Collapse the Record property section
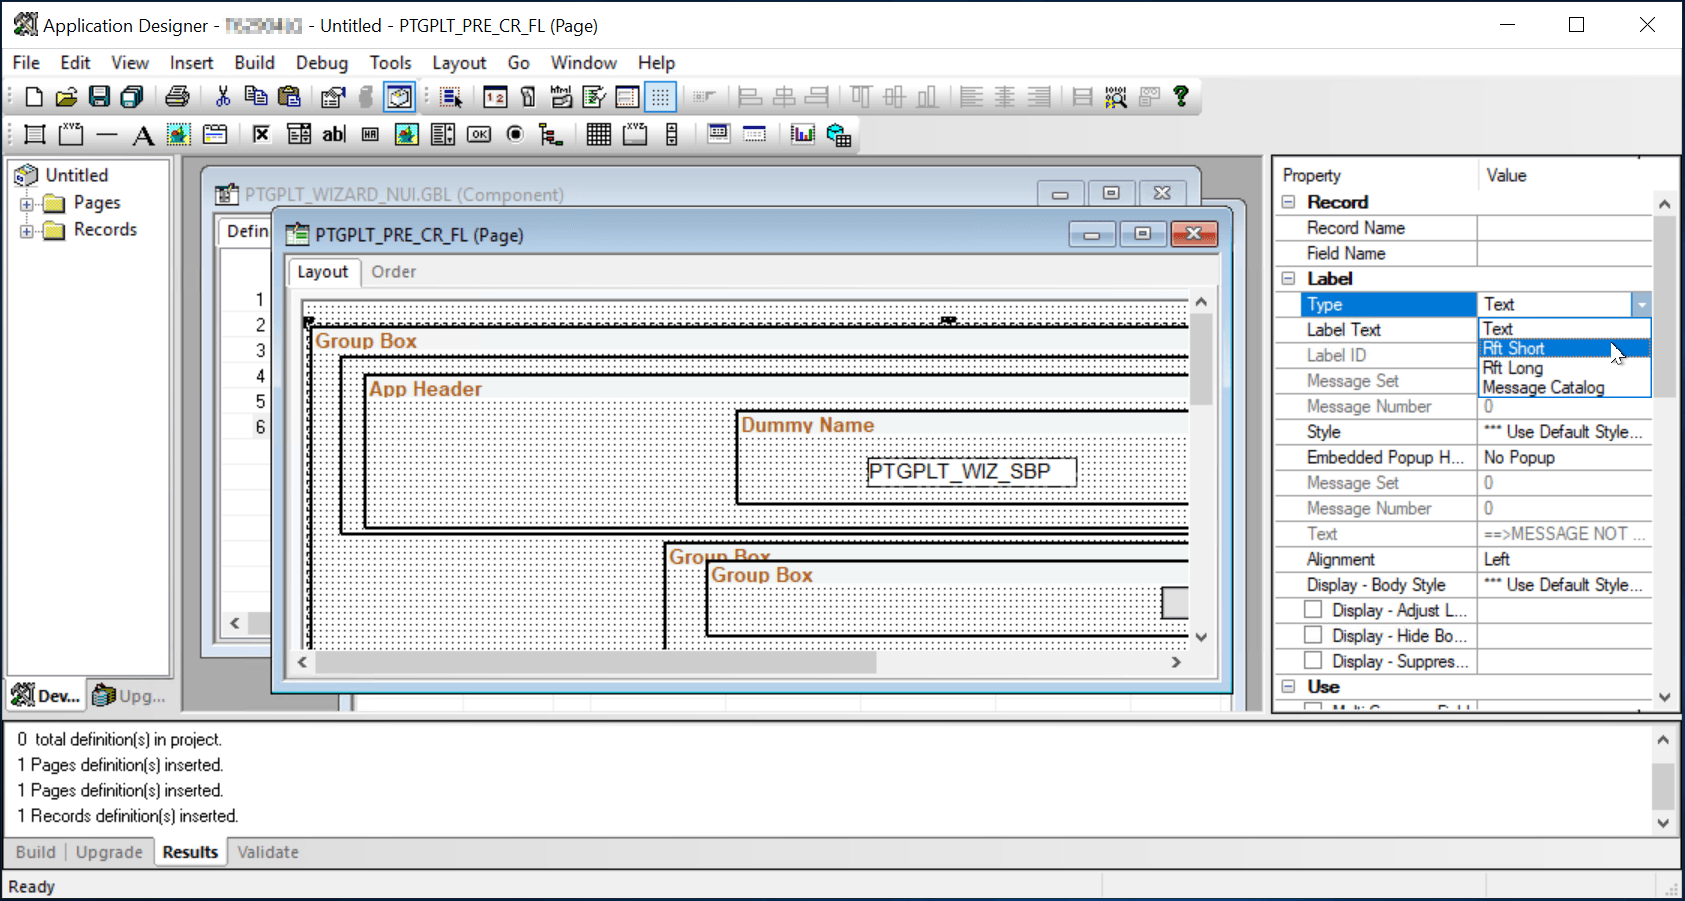 [x=1288, y=201]
